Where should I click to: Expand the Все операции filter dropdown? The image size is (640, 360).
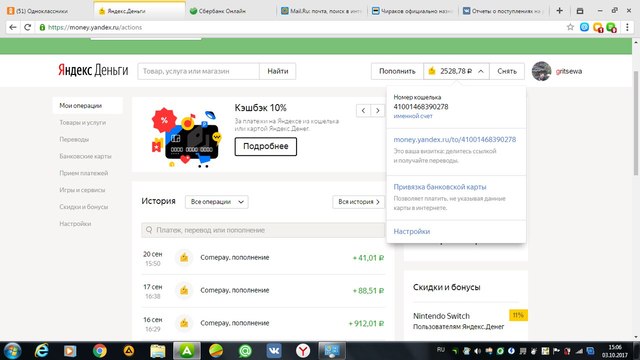217,202
